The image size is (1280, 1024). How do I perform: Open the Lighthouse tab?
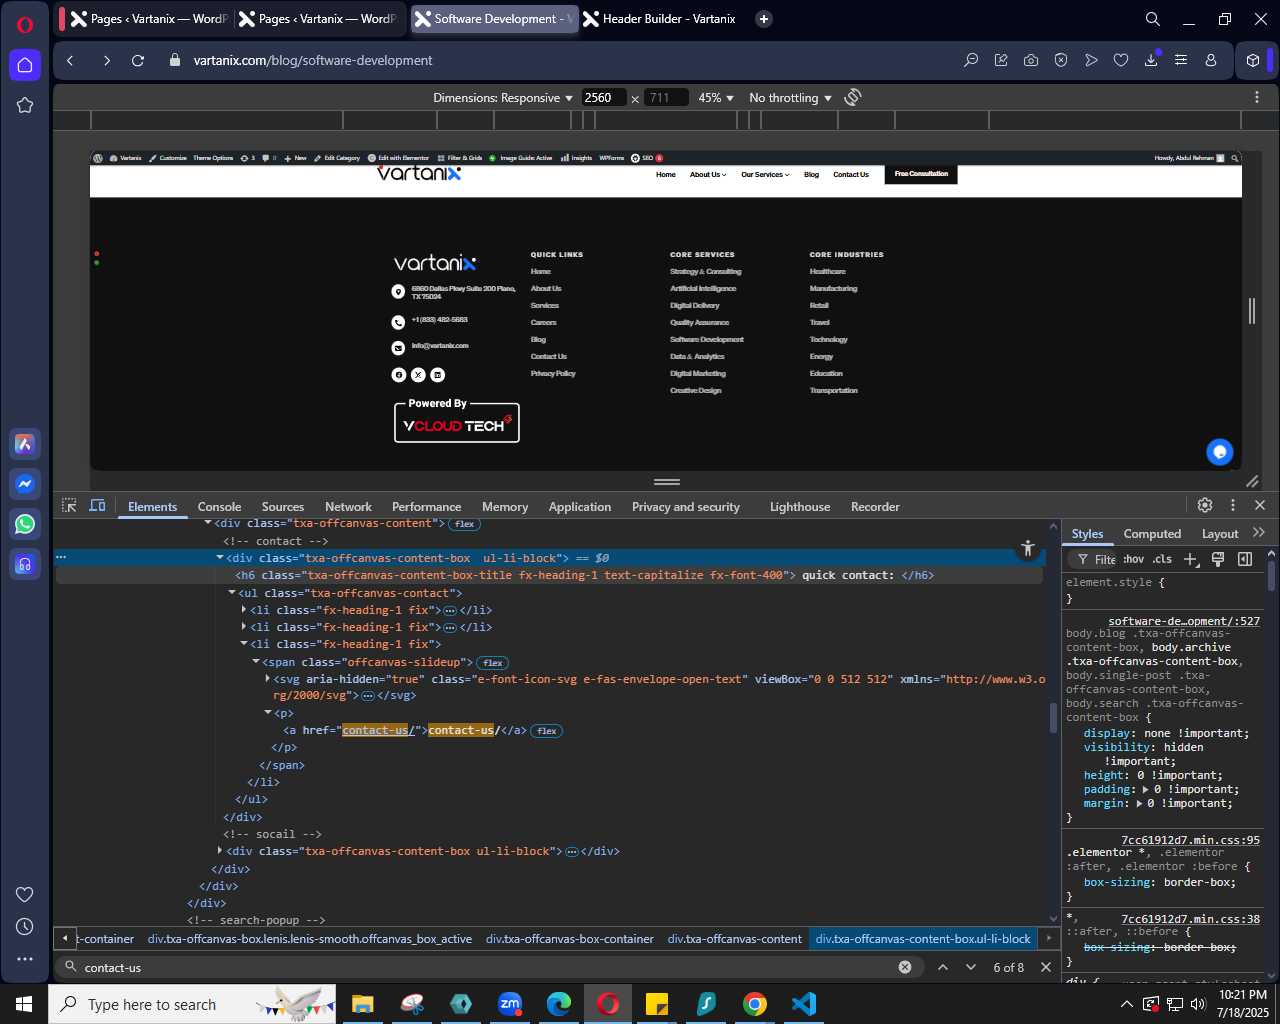[800, 507]
